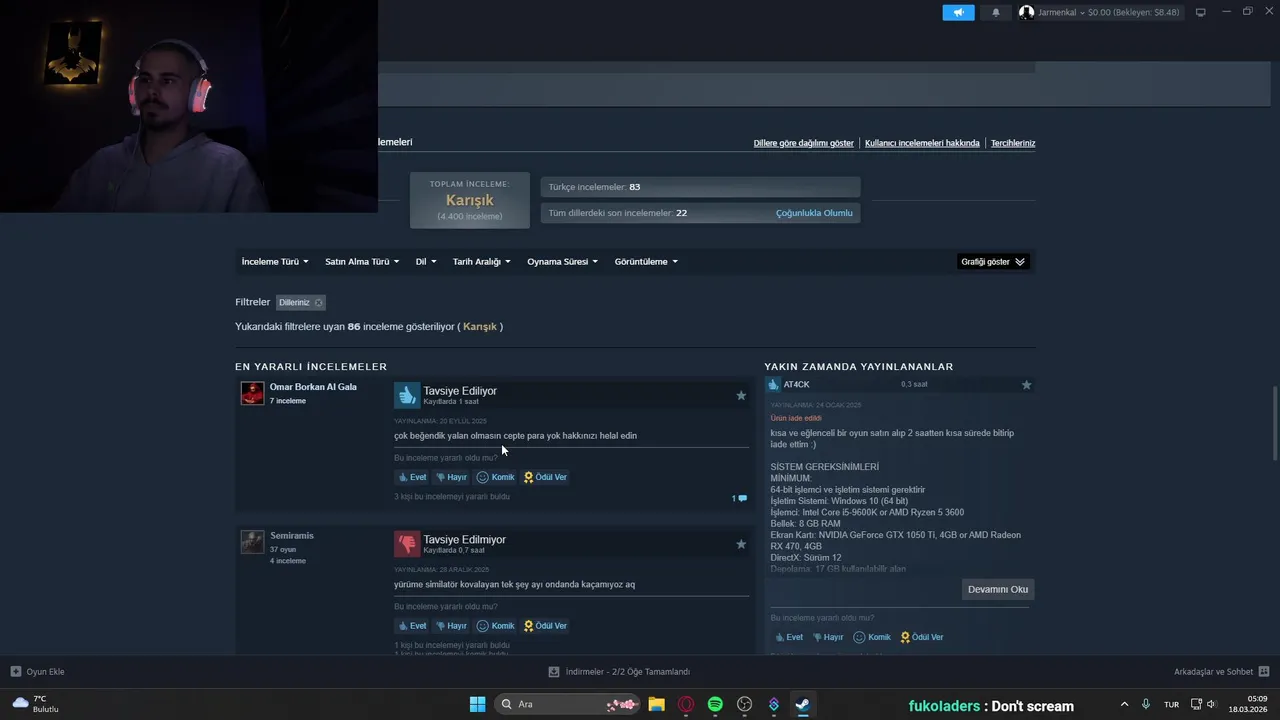The width and height of the screenshot is (1280, 720).
Task: Click the AT4CK review thumbs-up icon
Action: [773, 385]
